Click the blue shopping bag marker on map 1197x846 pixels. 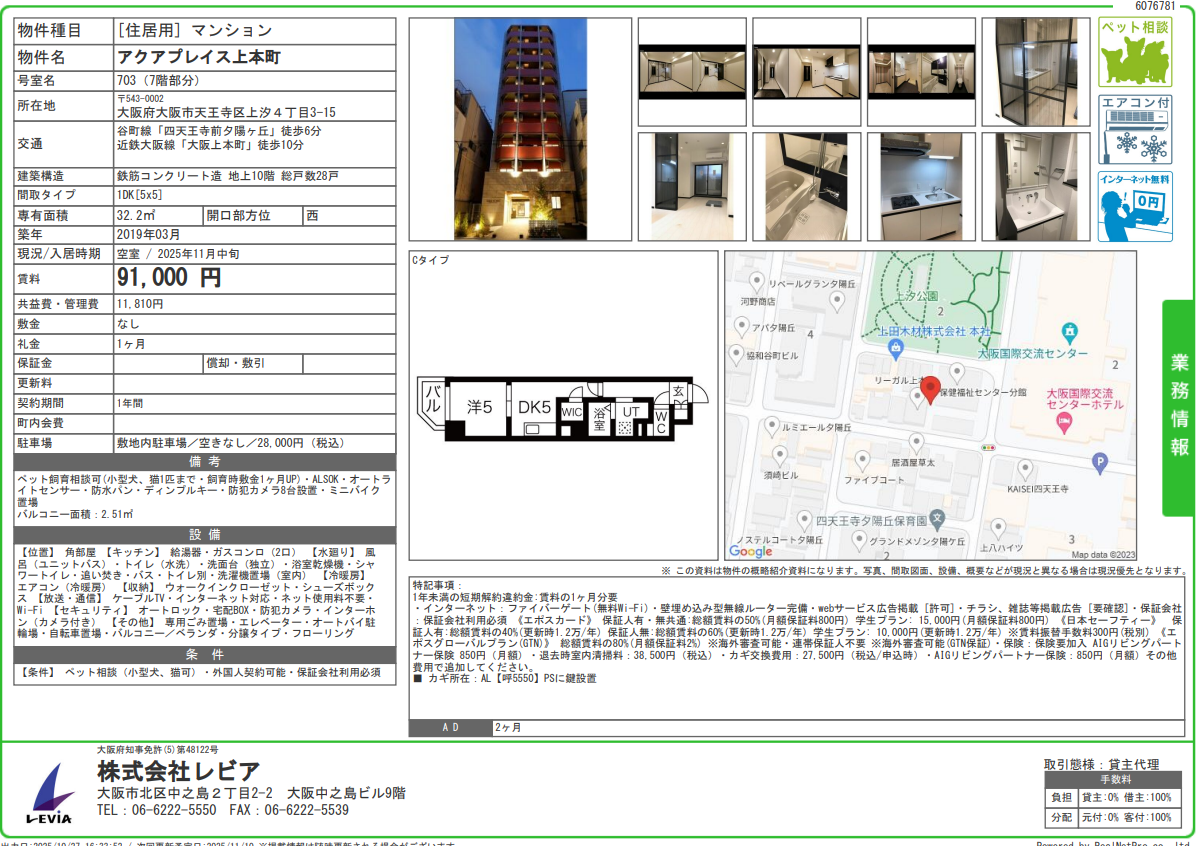[x=895, y=348]
